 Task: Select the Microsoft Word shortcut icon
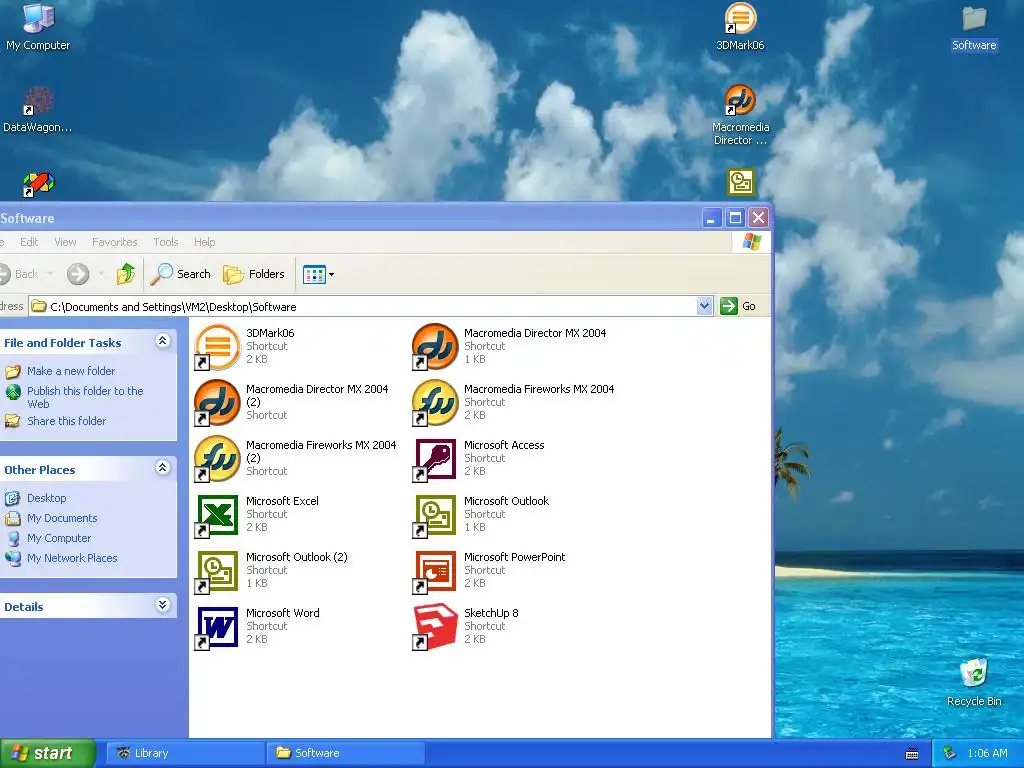[217, 627]
